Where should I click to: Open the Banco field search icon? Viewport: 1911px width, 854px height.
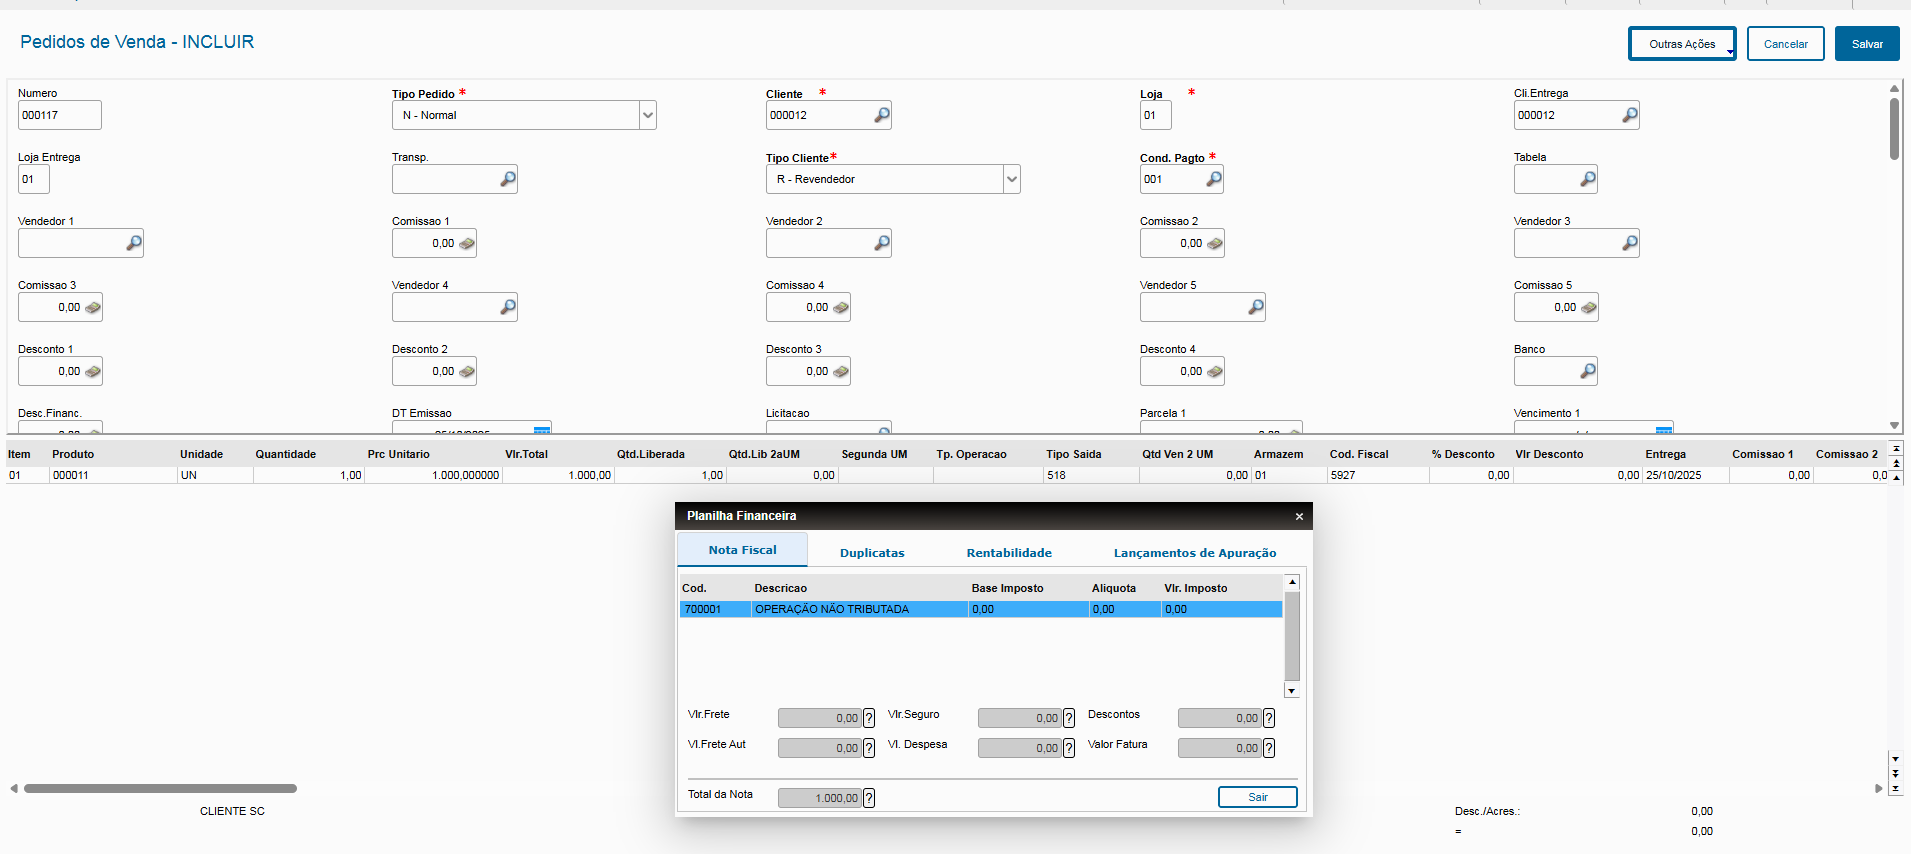[1587, 371]
